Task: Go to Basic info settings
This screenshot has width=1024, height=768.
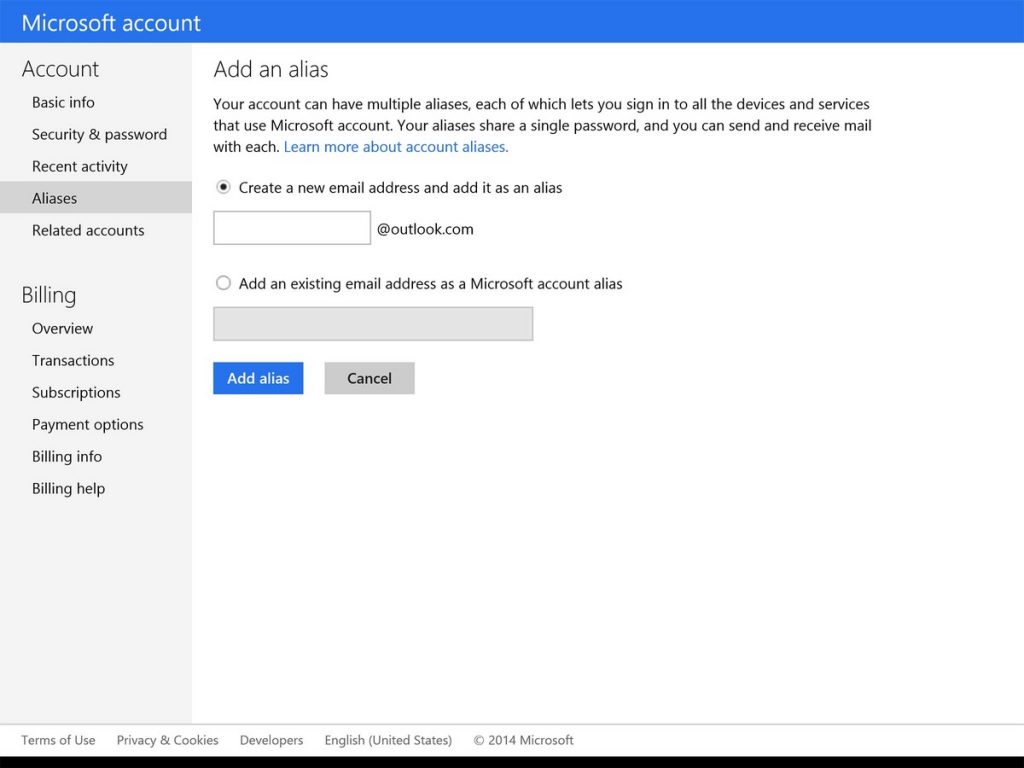Action: (x=63, y=102)
